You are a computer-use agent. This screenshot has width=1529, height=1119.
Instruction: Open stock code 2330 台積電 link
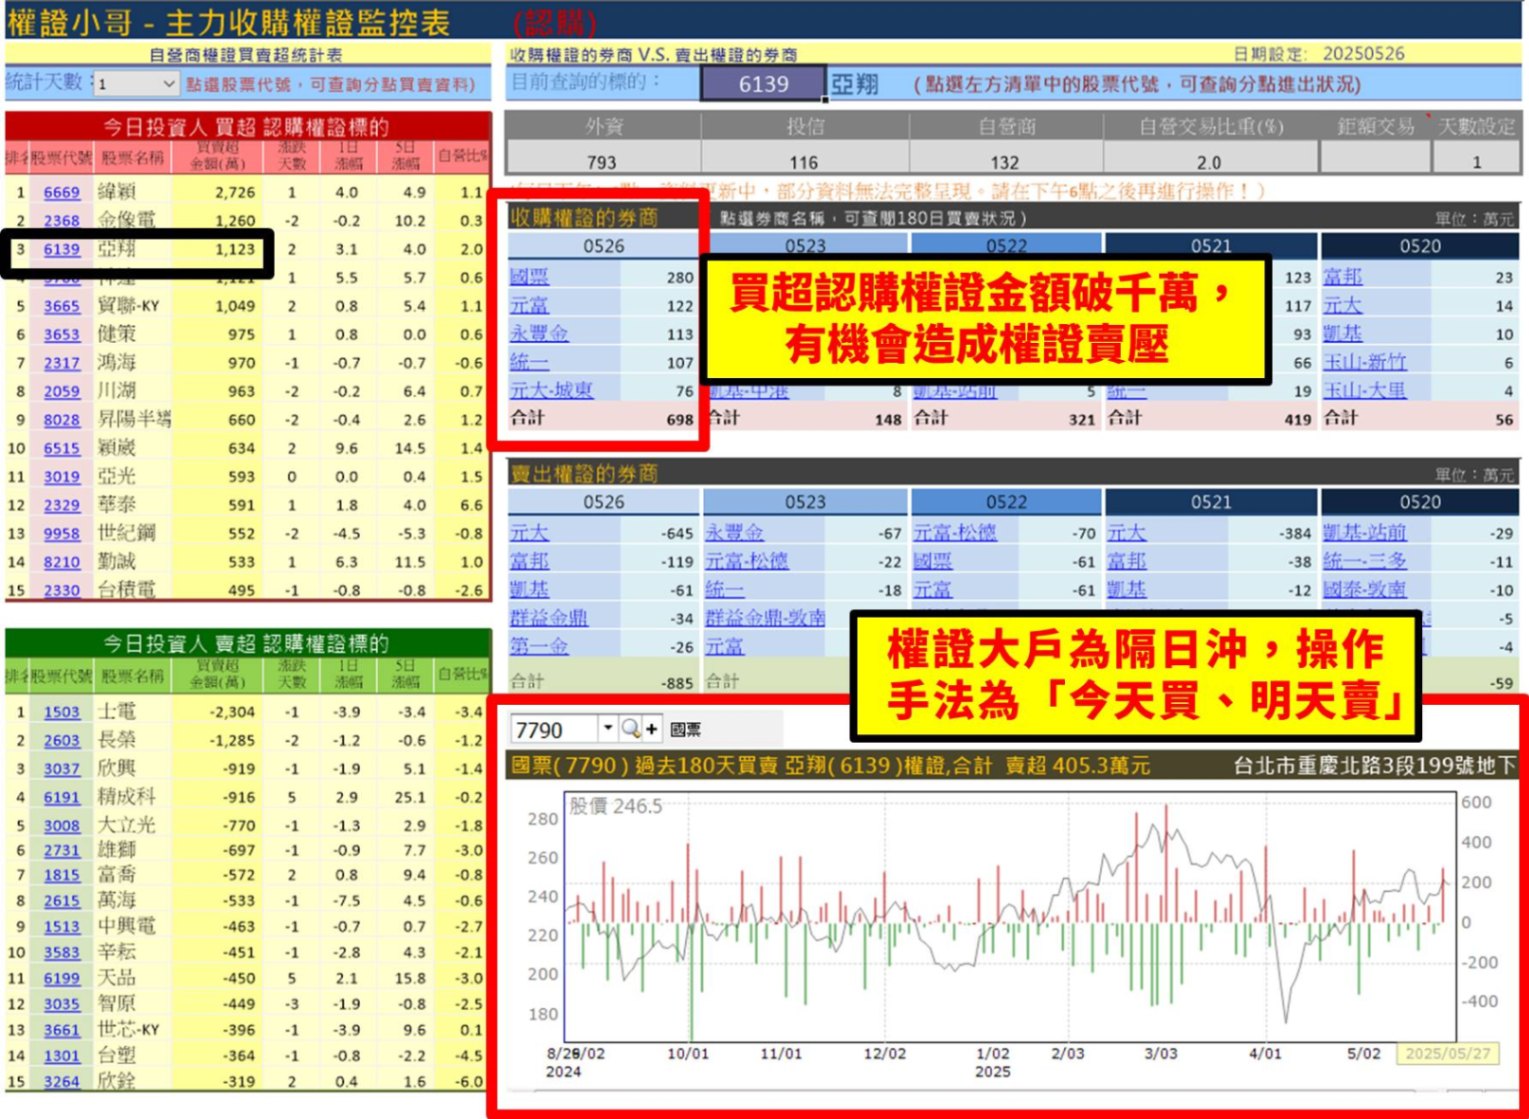[61, 590]
